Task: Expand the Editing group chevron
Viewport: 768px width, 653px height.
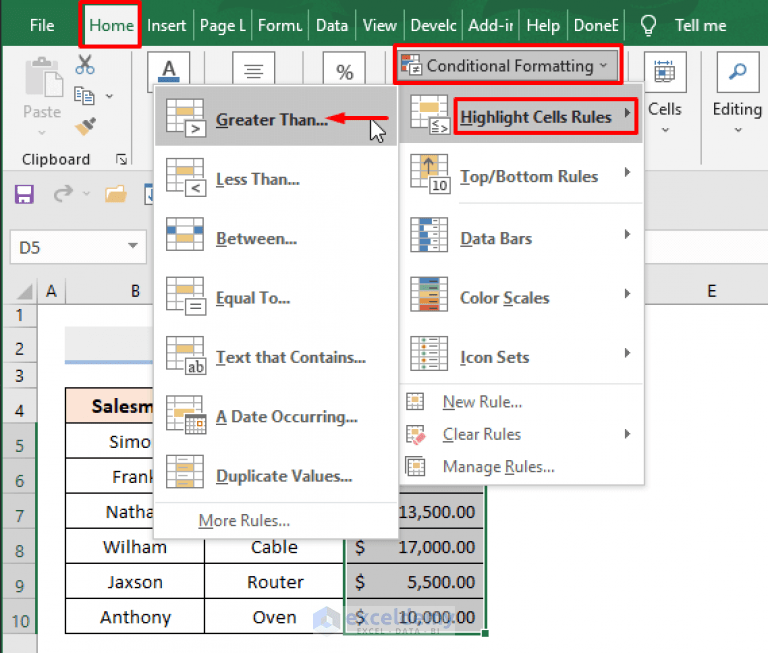Action: coord(738,130)
